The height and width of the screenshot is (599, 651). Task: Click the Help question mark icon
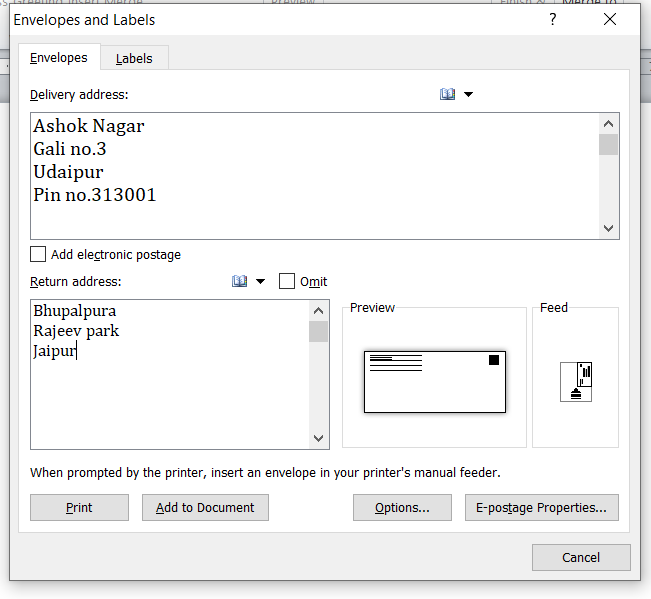point(553,20)
